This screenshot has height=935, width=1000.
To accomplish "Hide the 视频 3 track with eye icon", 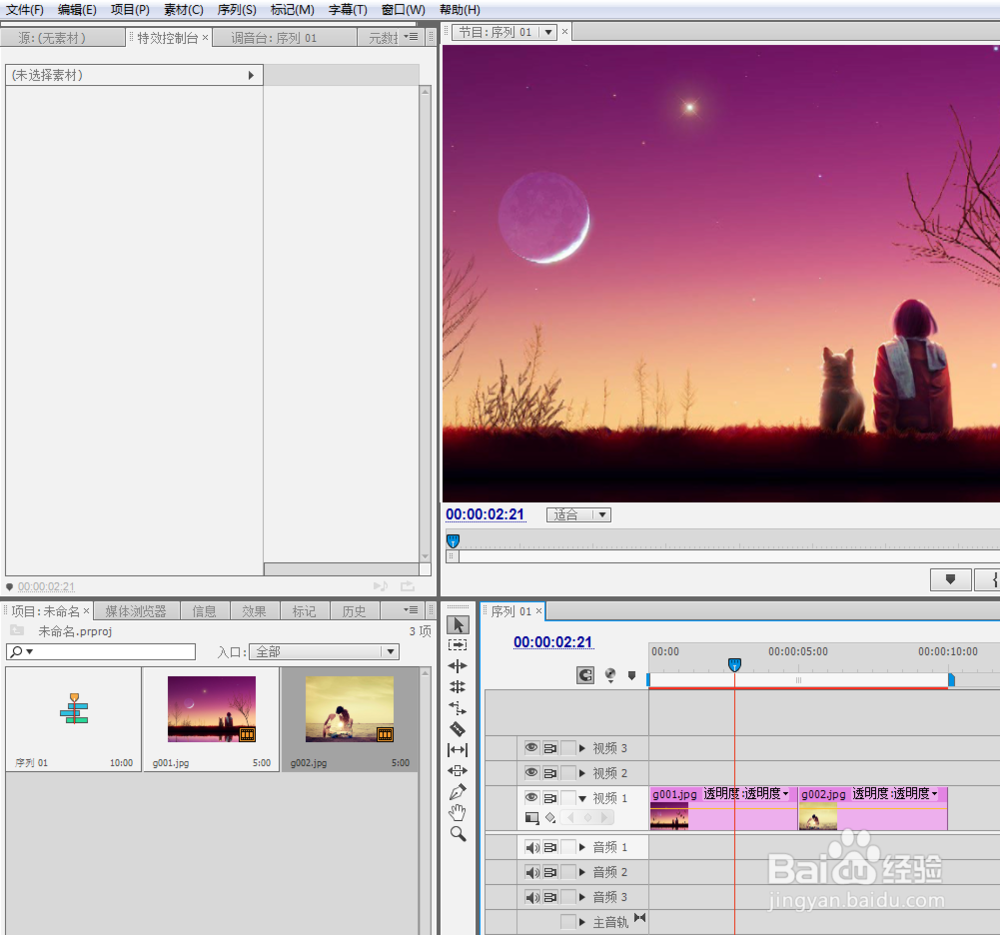I will click(531, 747).
